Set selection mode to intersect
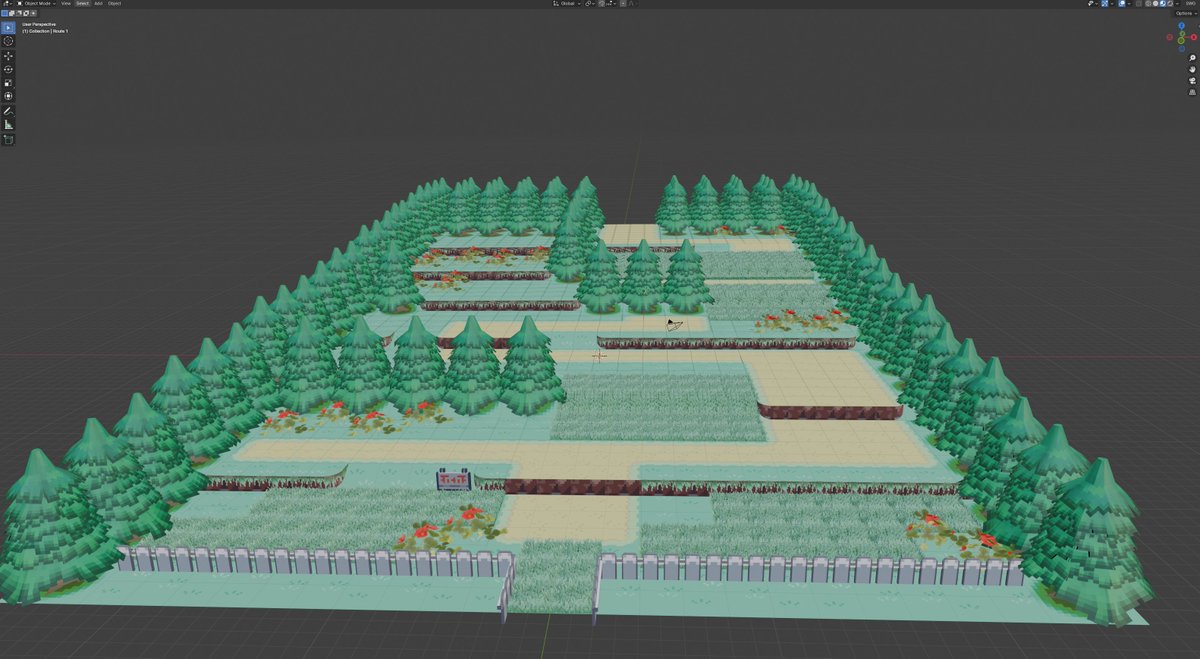The image size is (1200, 659). tap(32, 13)
